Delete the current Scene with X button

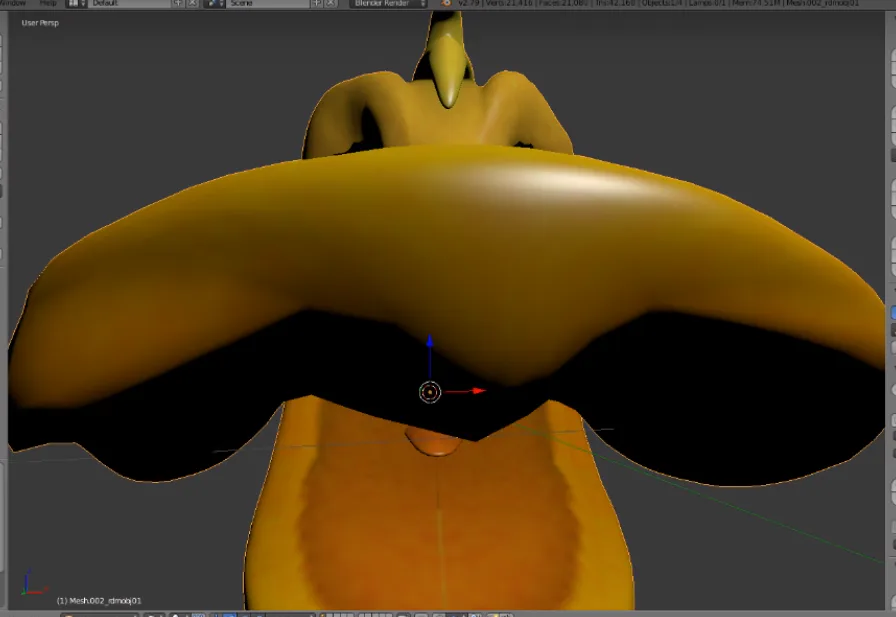(x=331, y=3)
